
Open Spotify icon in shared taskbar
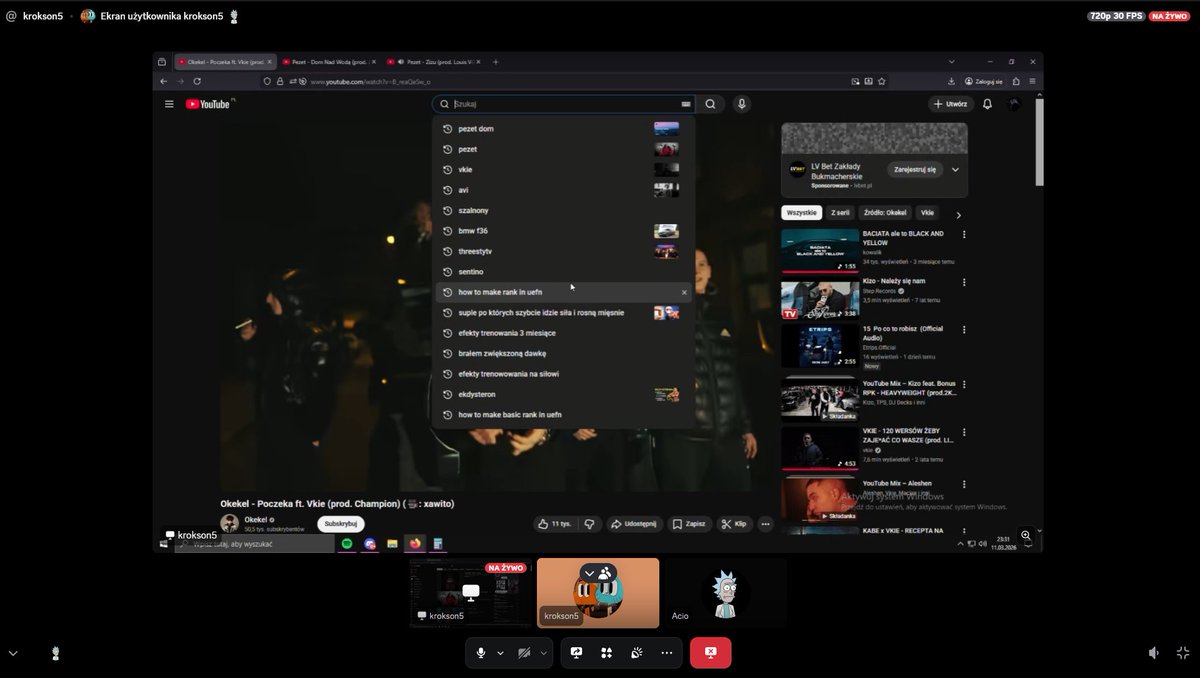(x=347, y=543)
